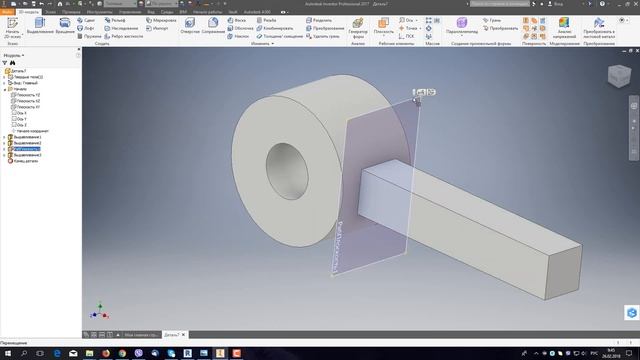Expand the Выдавливание2 feature node
The image size is (640, 360).
click(4, 143)
